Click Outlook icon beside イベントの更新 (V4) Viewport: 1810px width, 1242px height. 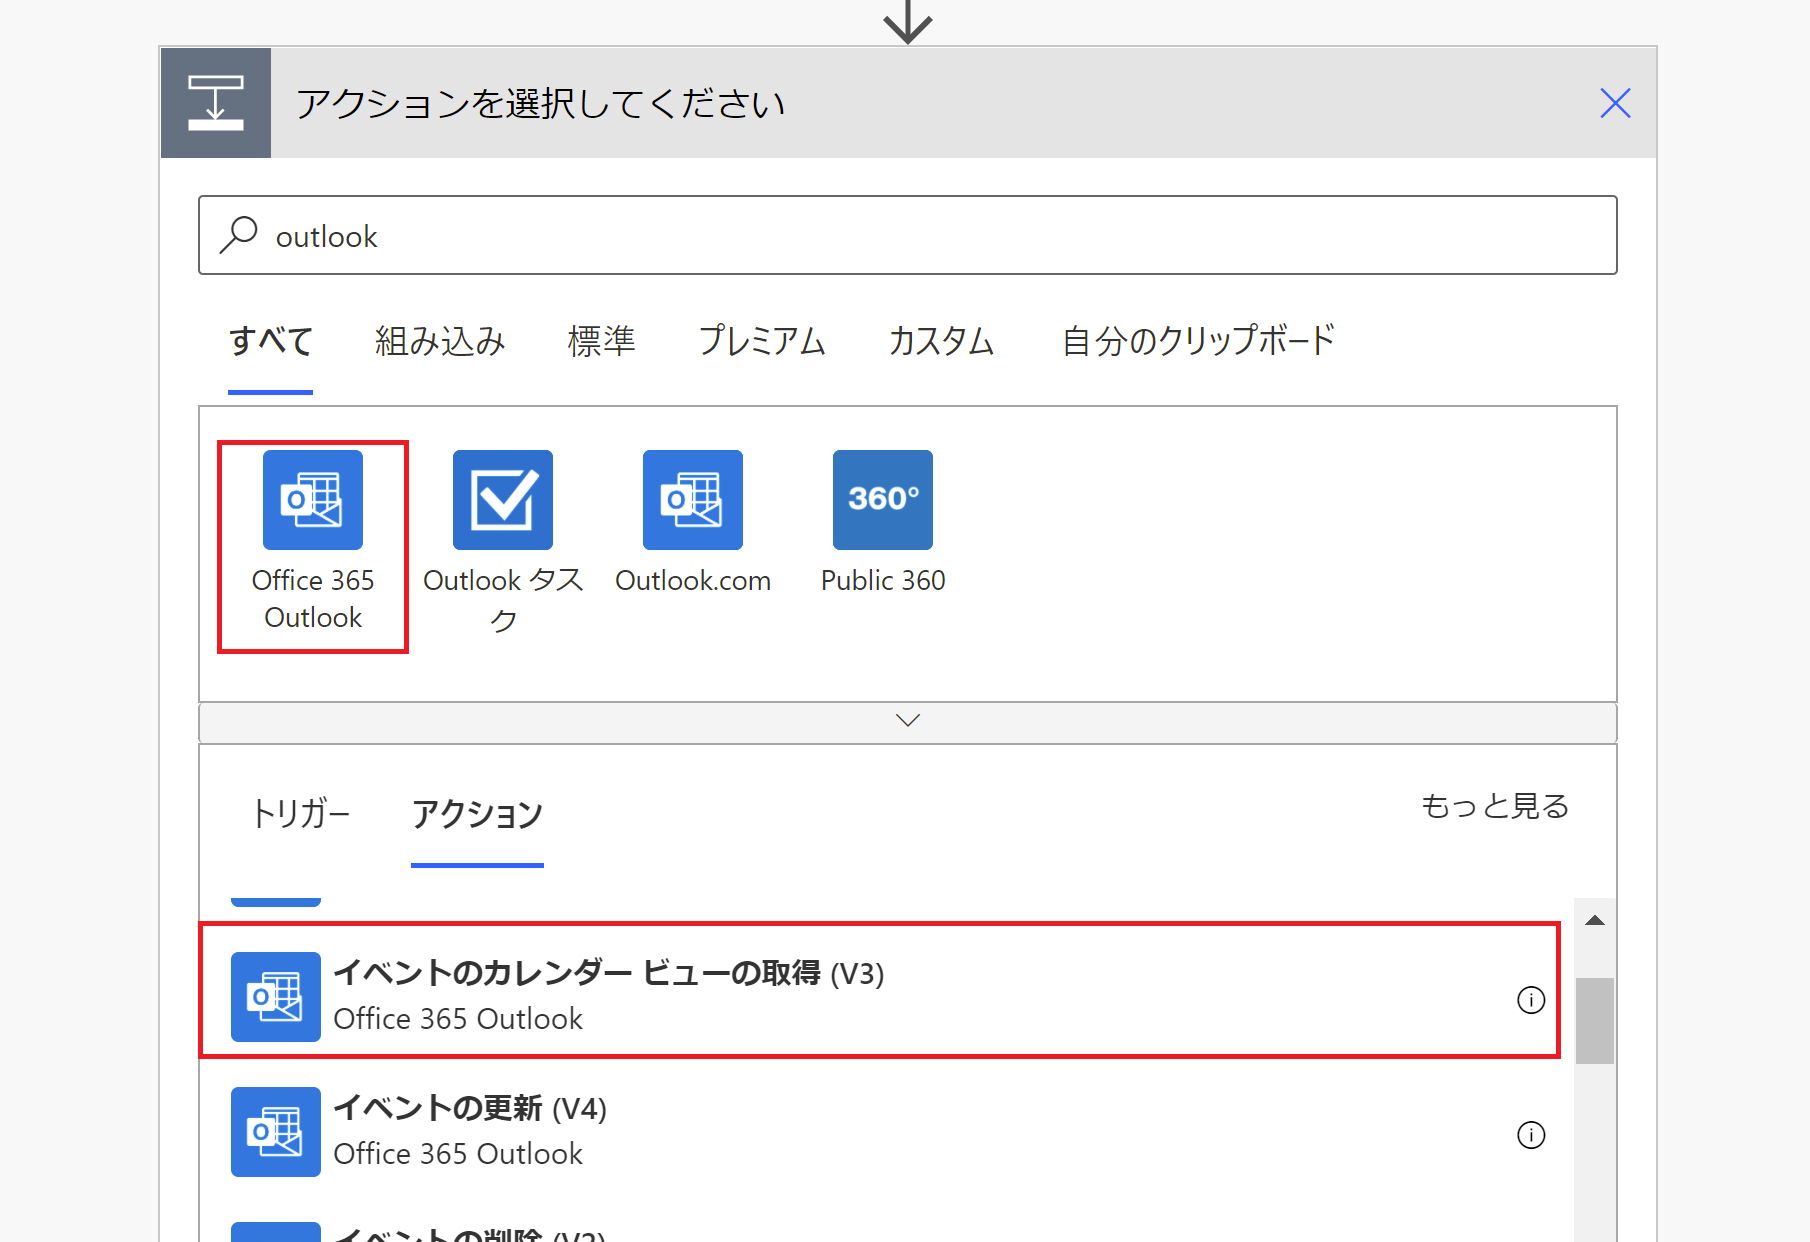(276, 1132)
